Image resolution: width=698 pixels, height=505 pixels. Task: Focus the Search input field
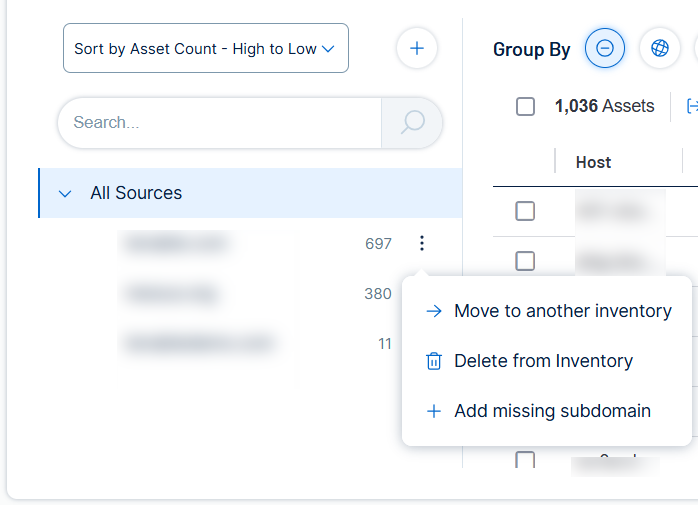pos(220,122)
